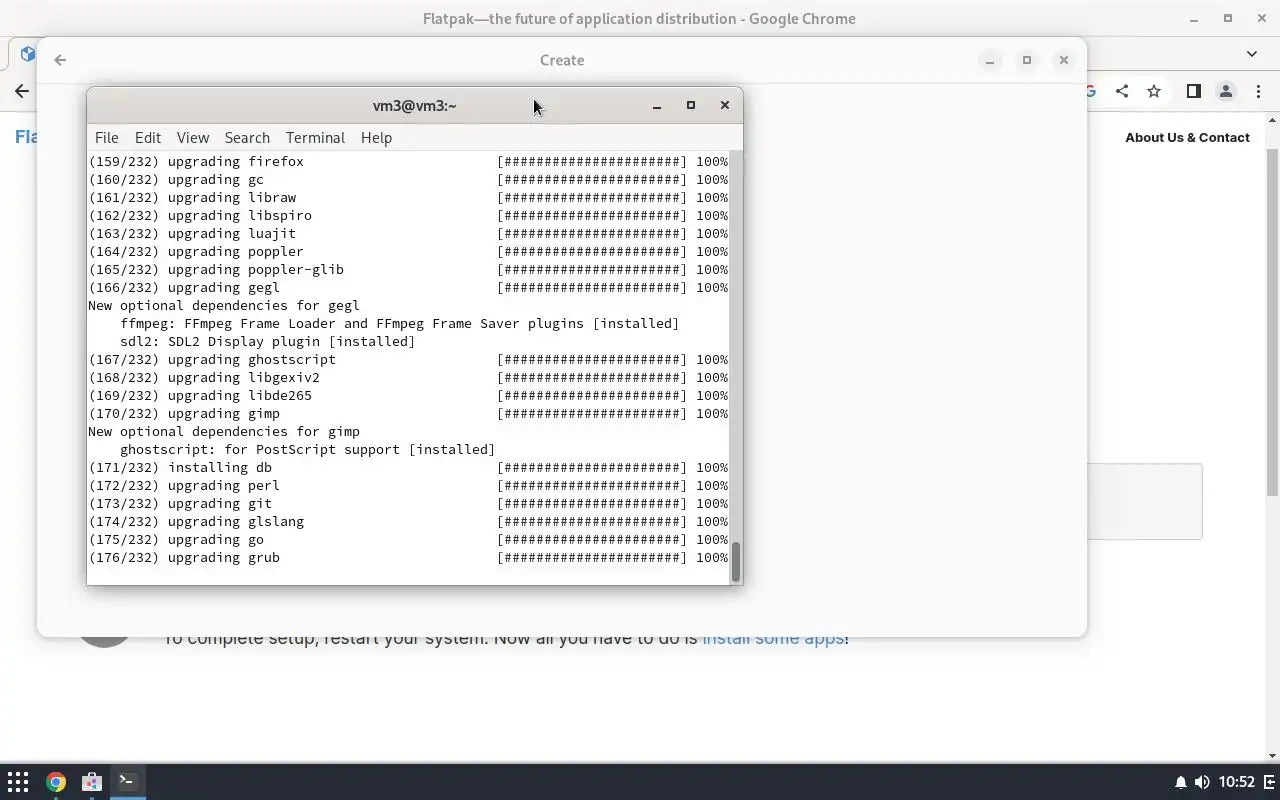
Task: Follow the 'install some apps' link
Action: pyautogui.click(x=773, y=638)
